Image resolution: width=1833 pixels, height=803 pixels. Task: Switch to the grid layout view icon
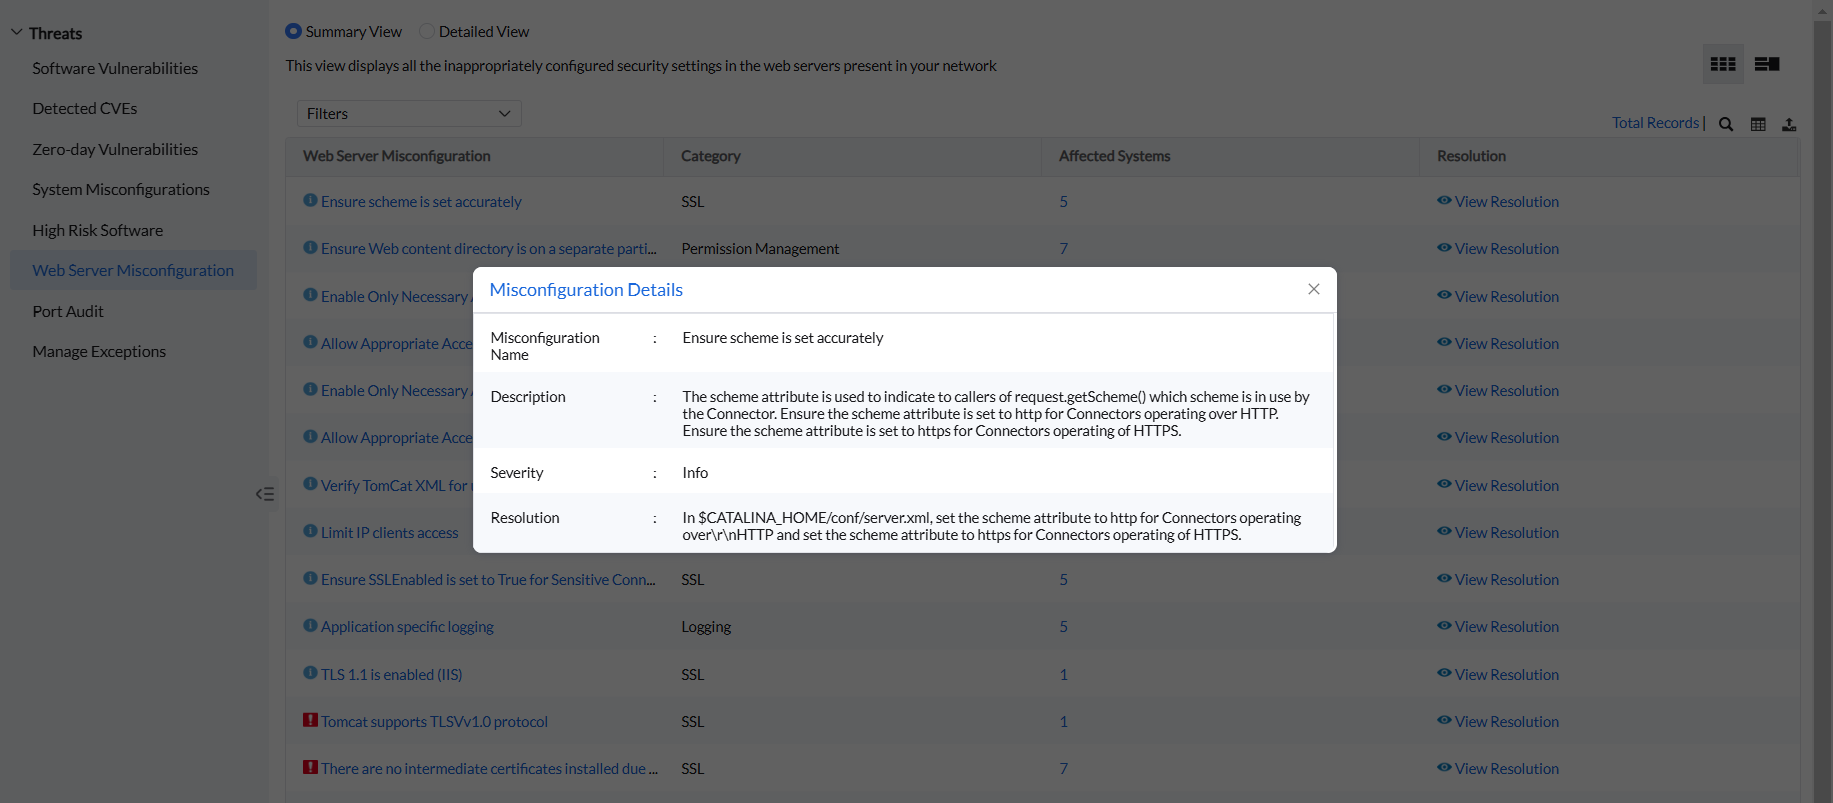click(x=1723, y=64)
